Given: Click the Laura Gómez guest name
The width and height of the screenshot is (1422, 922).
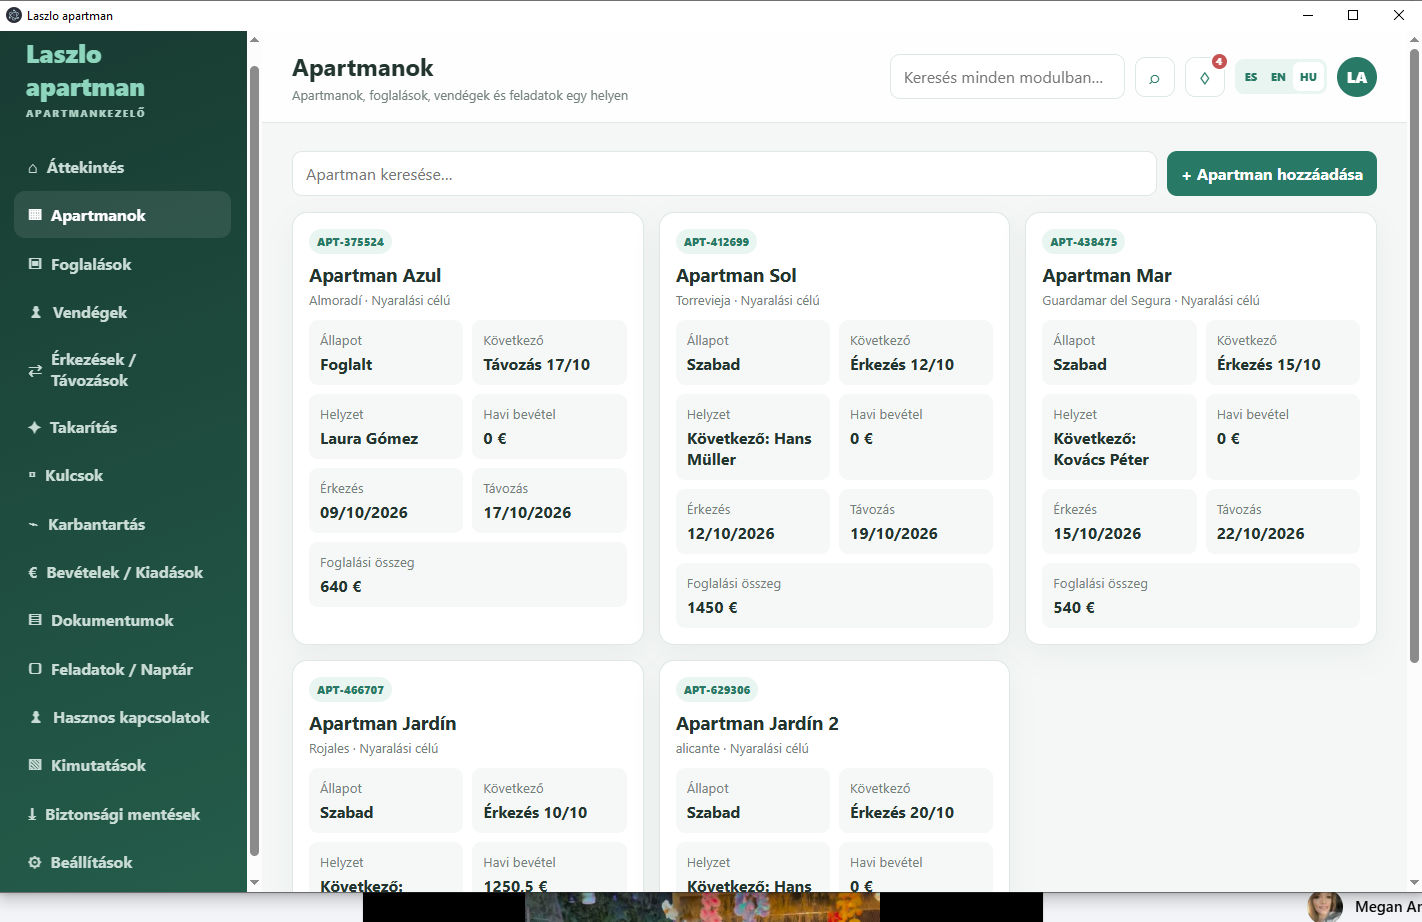Looking at the screenshot, I should pos(369,439).
